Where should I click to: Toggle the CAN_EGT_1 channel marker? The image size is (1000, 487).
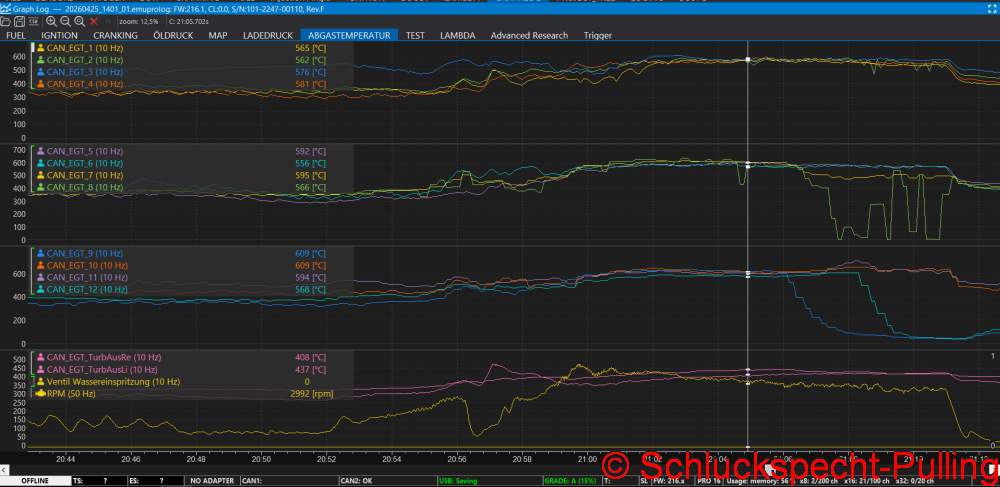coord(41,48)
